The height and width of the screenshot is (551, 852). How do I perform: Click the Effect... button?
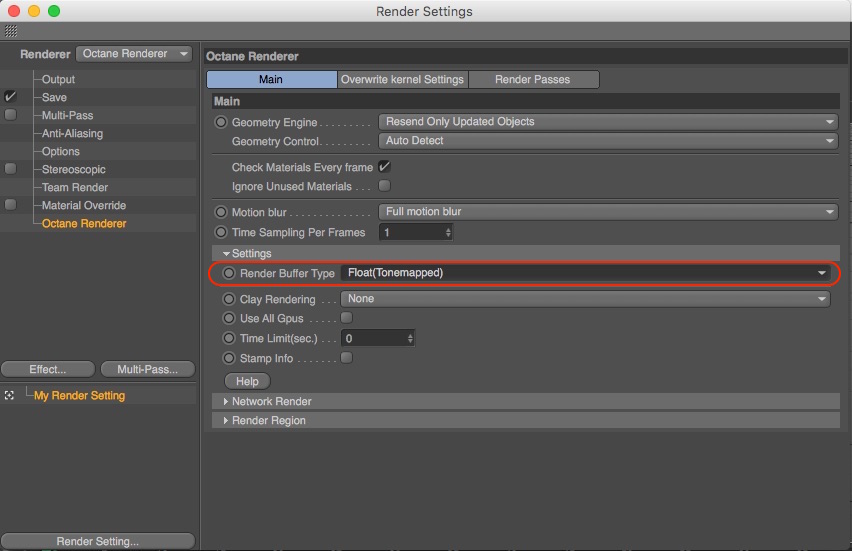(x=48, y=370)
